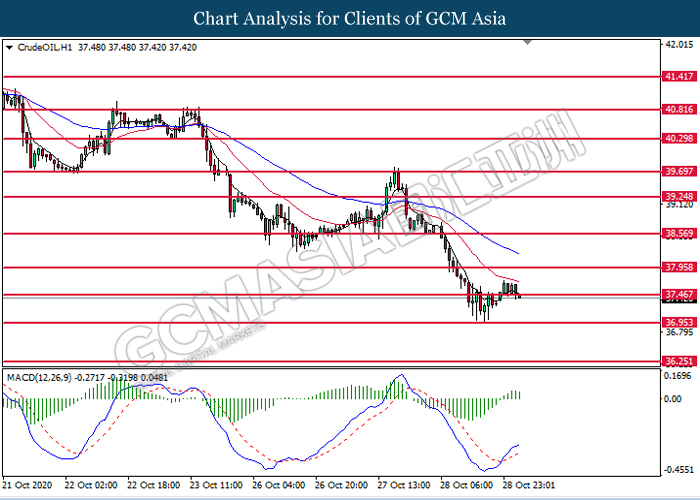The image size is (700, 500).
Task: Select the 36.953 price level label
Action: (x=679, y=322)
